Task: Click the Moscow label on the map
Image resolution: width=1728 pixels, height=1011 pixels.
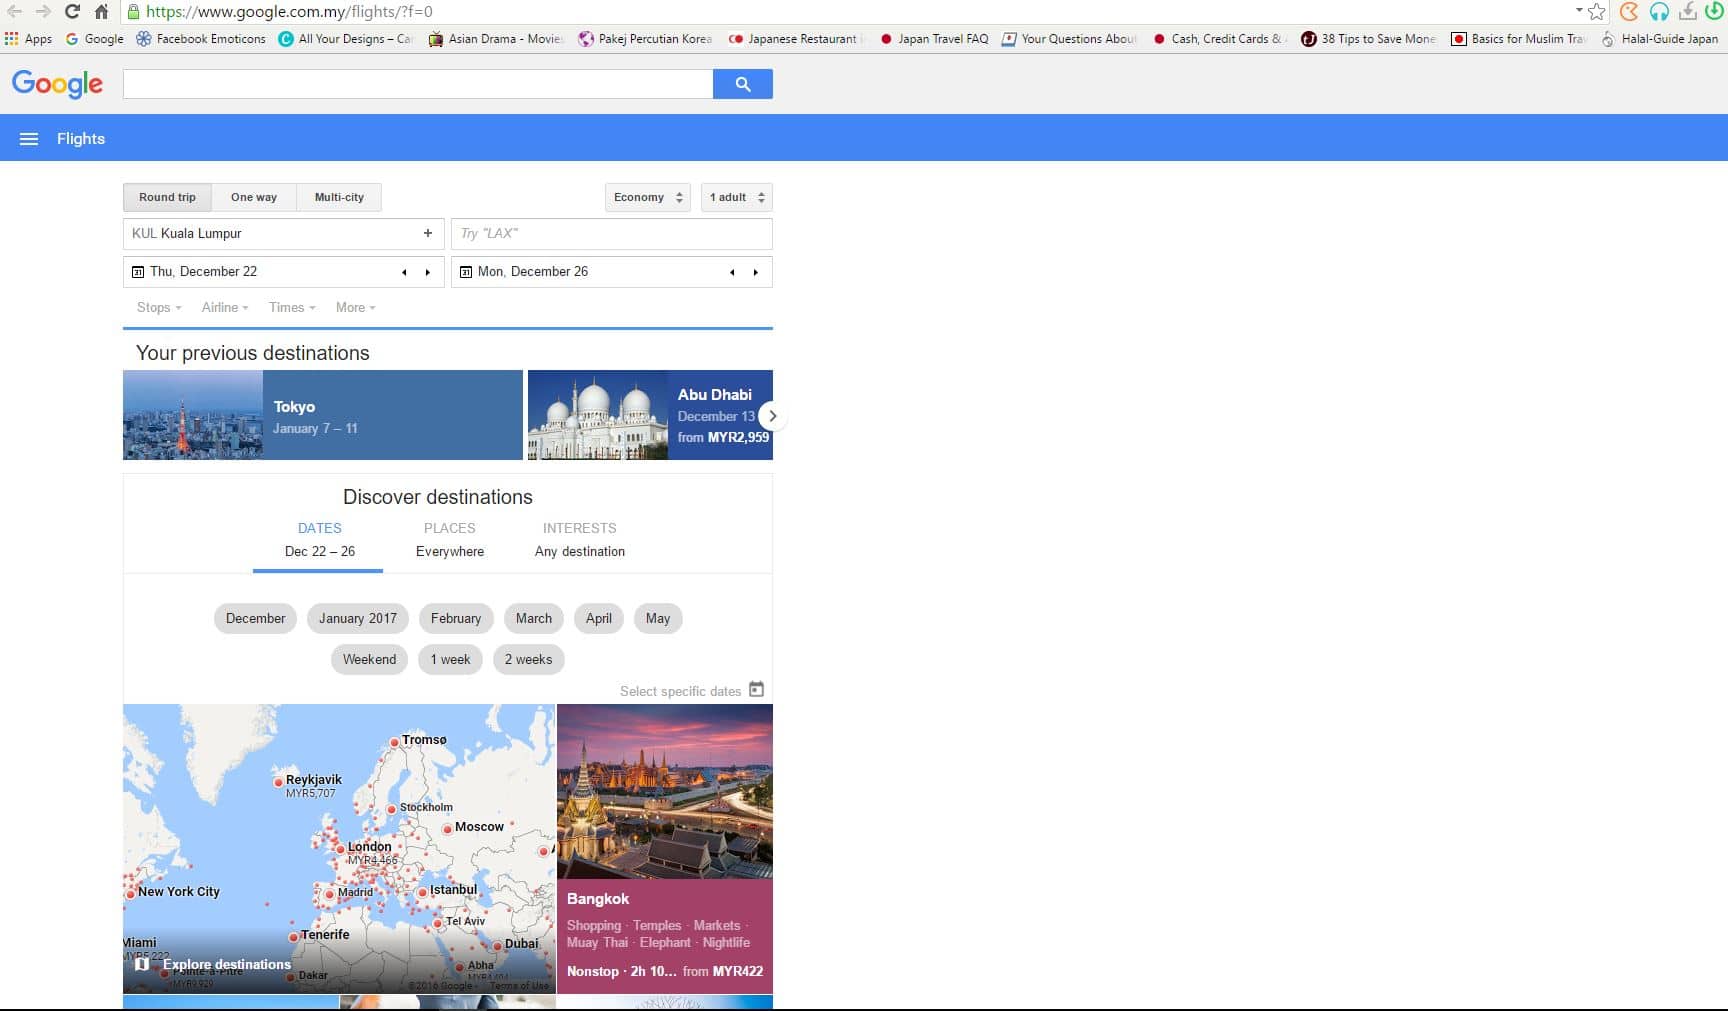Action: [x=479, y=827]
